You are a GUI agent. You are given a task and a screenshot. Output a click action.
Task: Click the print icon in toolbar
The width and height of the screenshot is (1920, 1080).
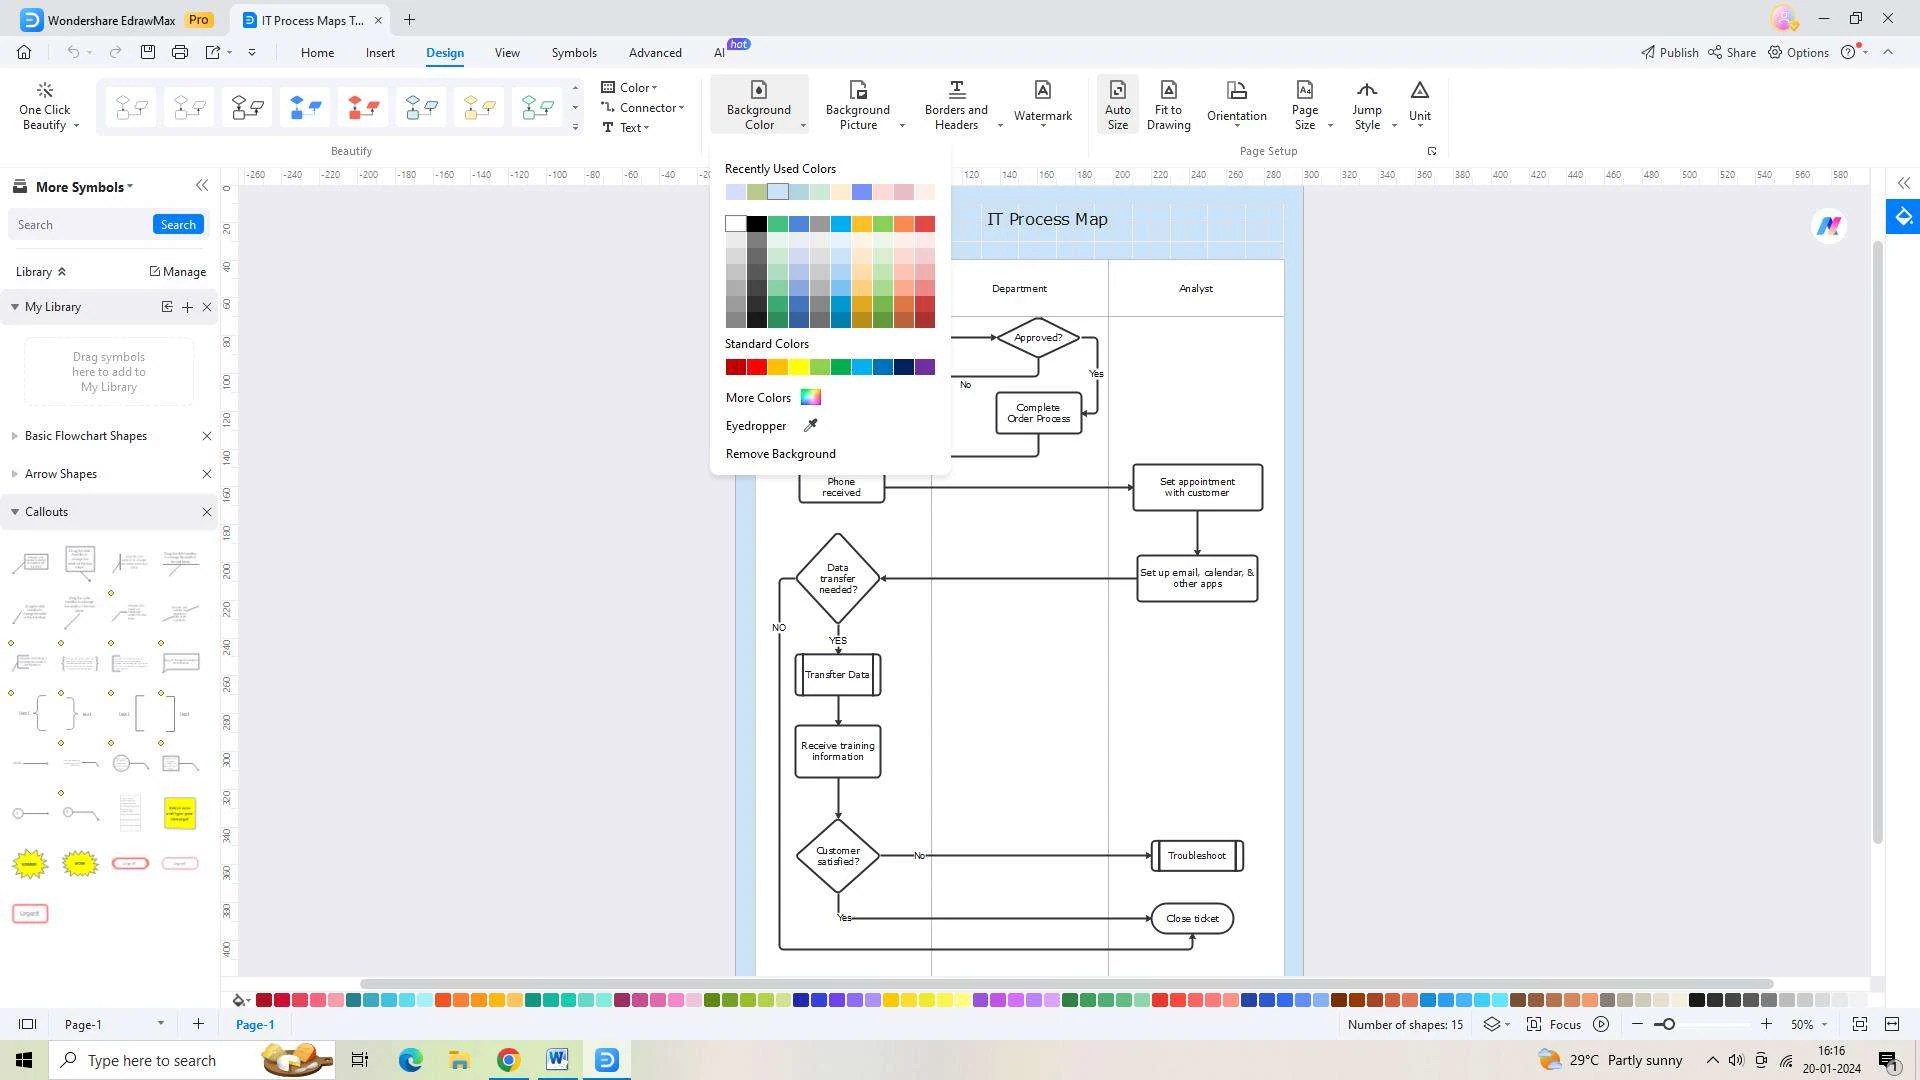[x=180, y=52]
